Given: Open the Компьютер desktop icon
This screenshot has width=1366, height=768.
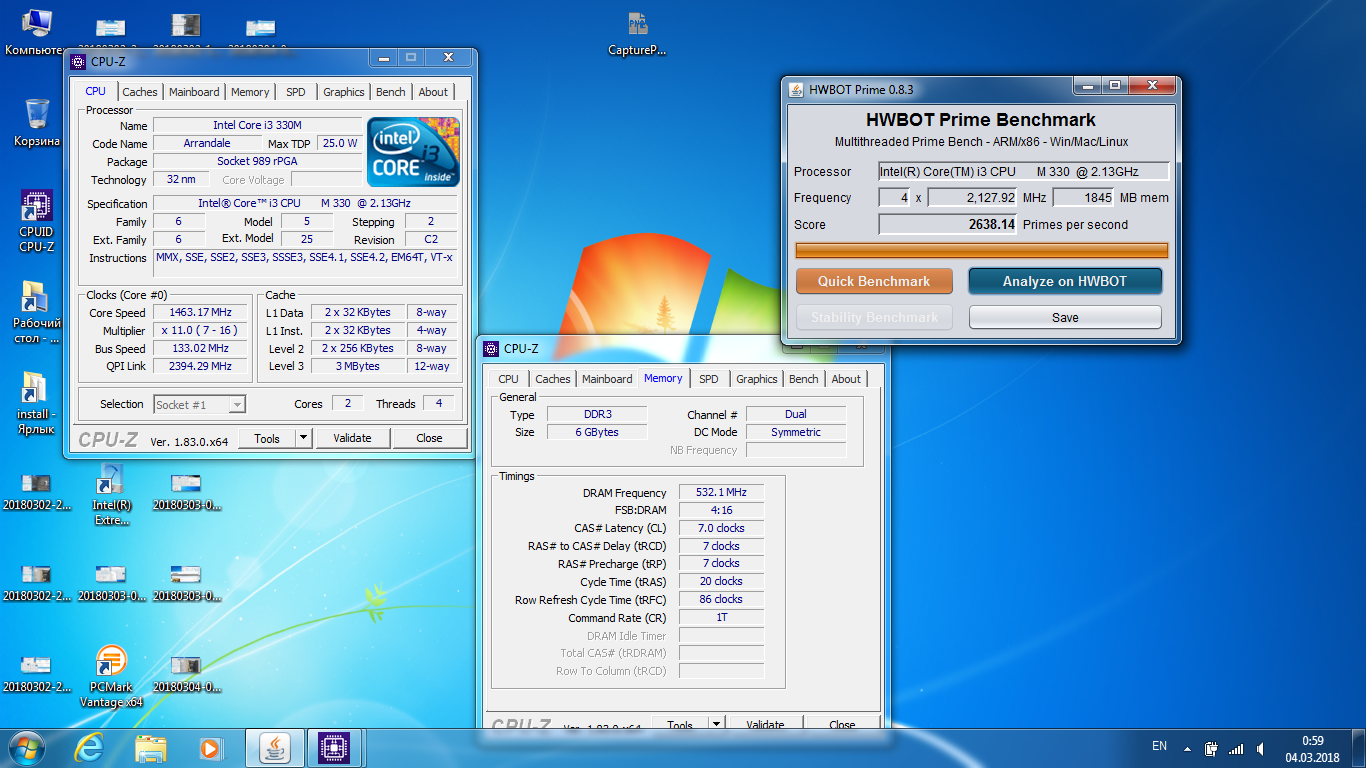Looking at the screenshot, I should 36,32.
